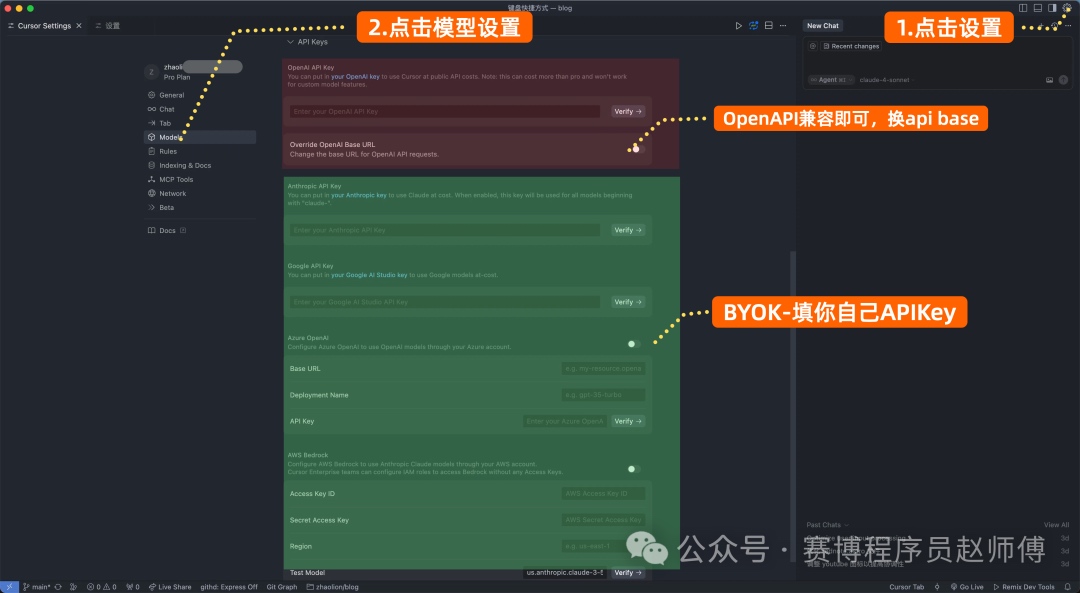Click the synchronize changes icon in status bar
1080x593 pixels.
[x=58, y=587]
